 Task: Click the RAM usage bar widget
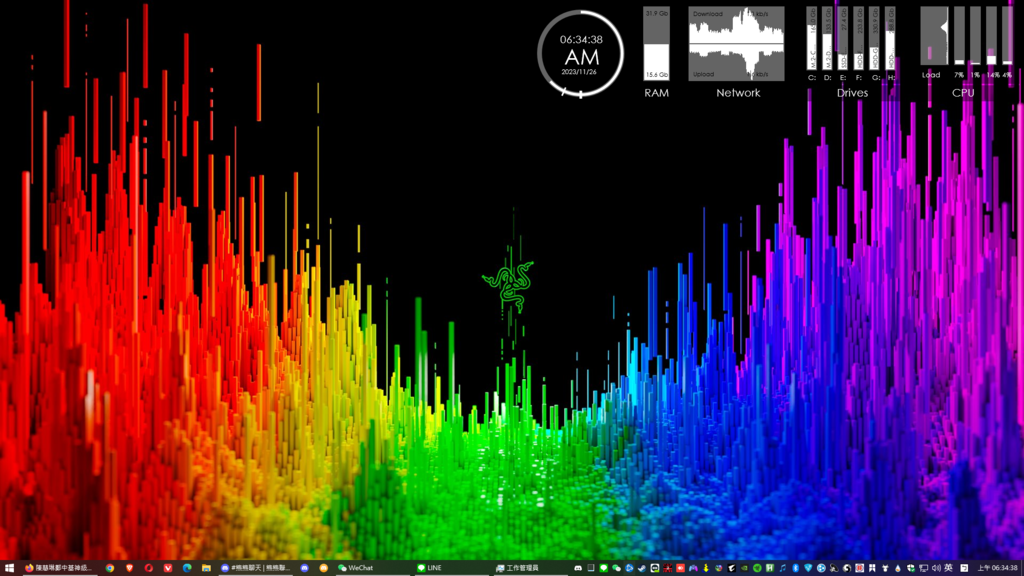(656, 44)
